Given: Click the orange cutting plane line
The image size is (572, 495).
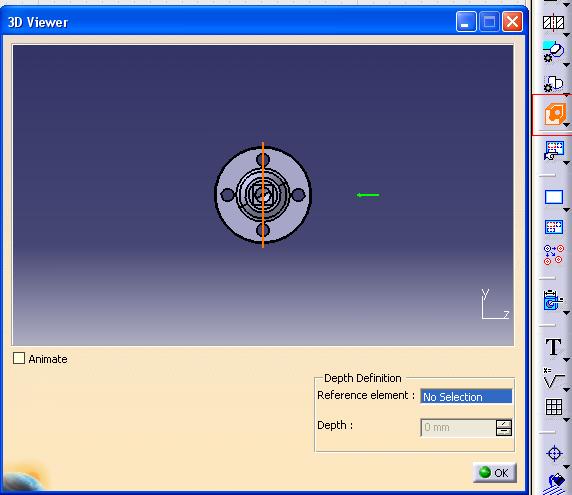Looking at the screenshot, I should tap(263, 195).
